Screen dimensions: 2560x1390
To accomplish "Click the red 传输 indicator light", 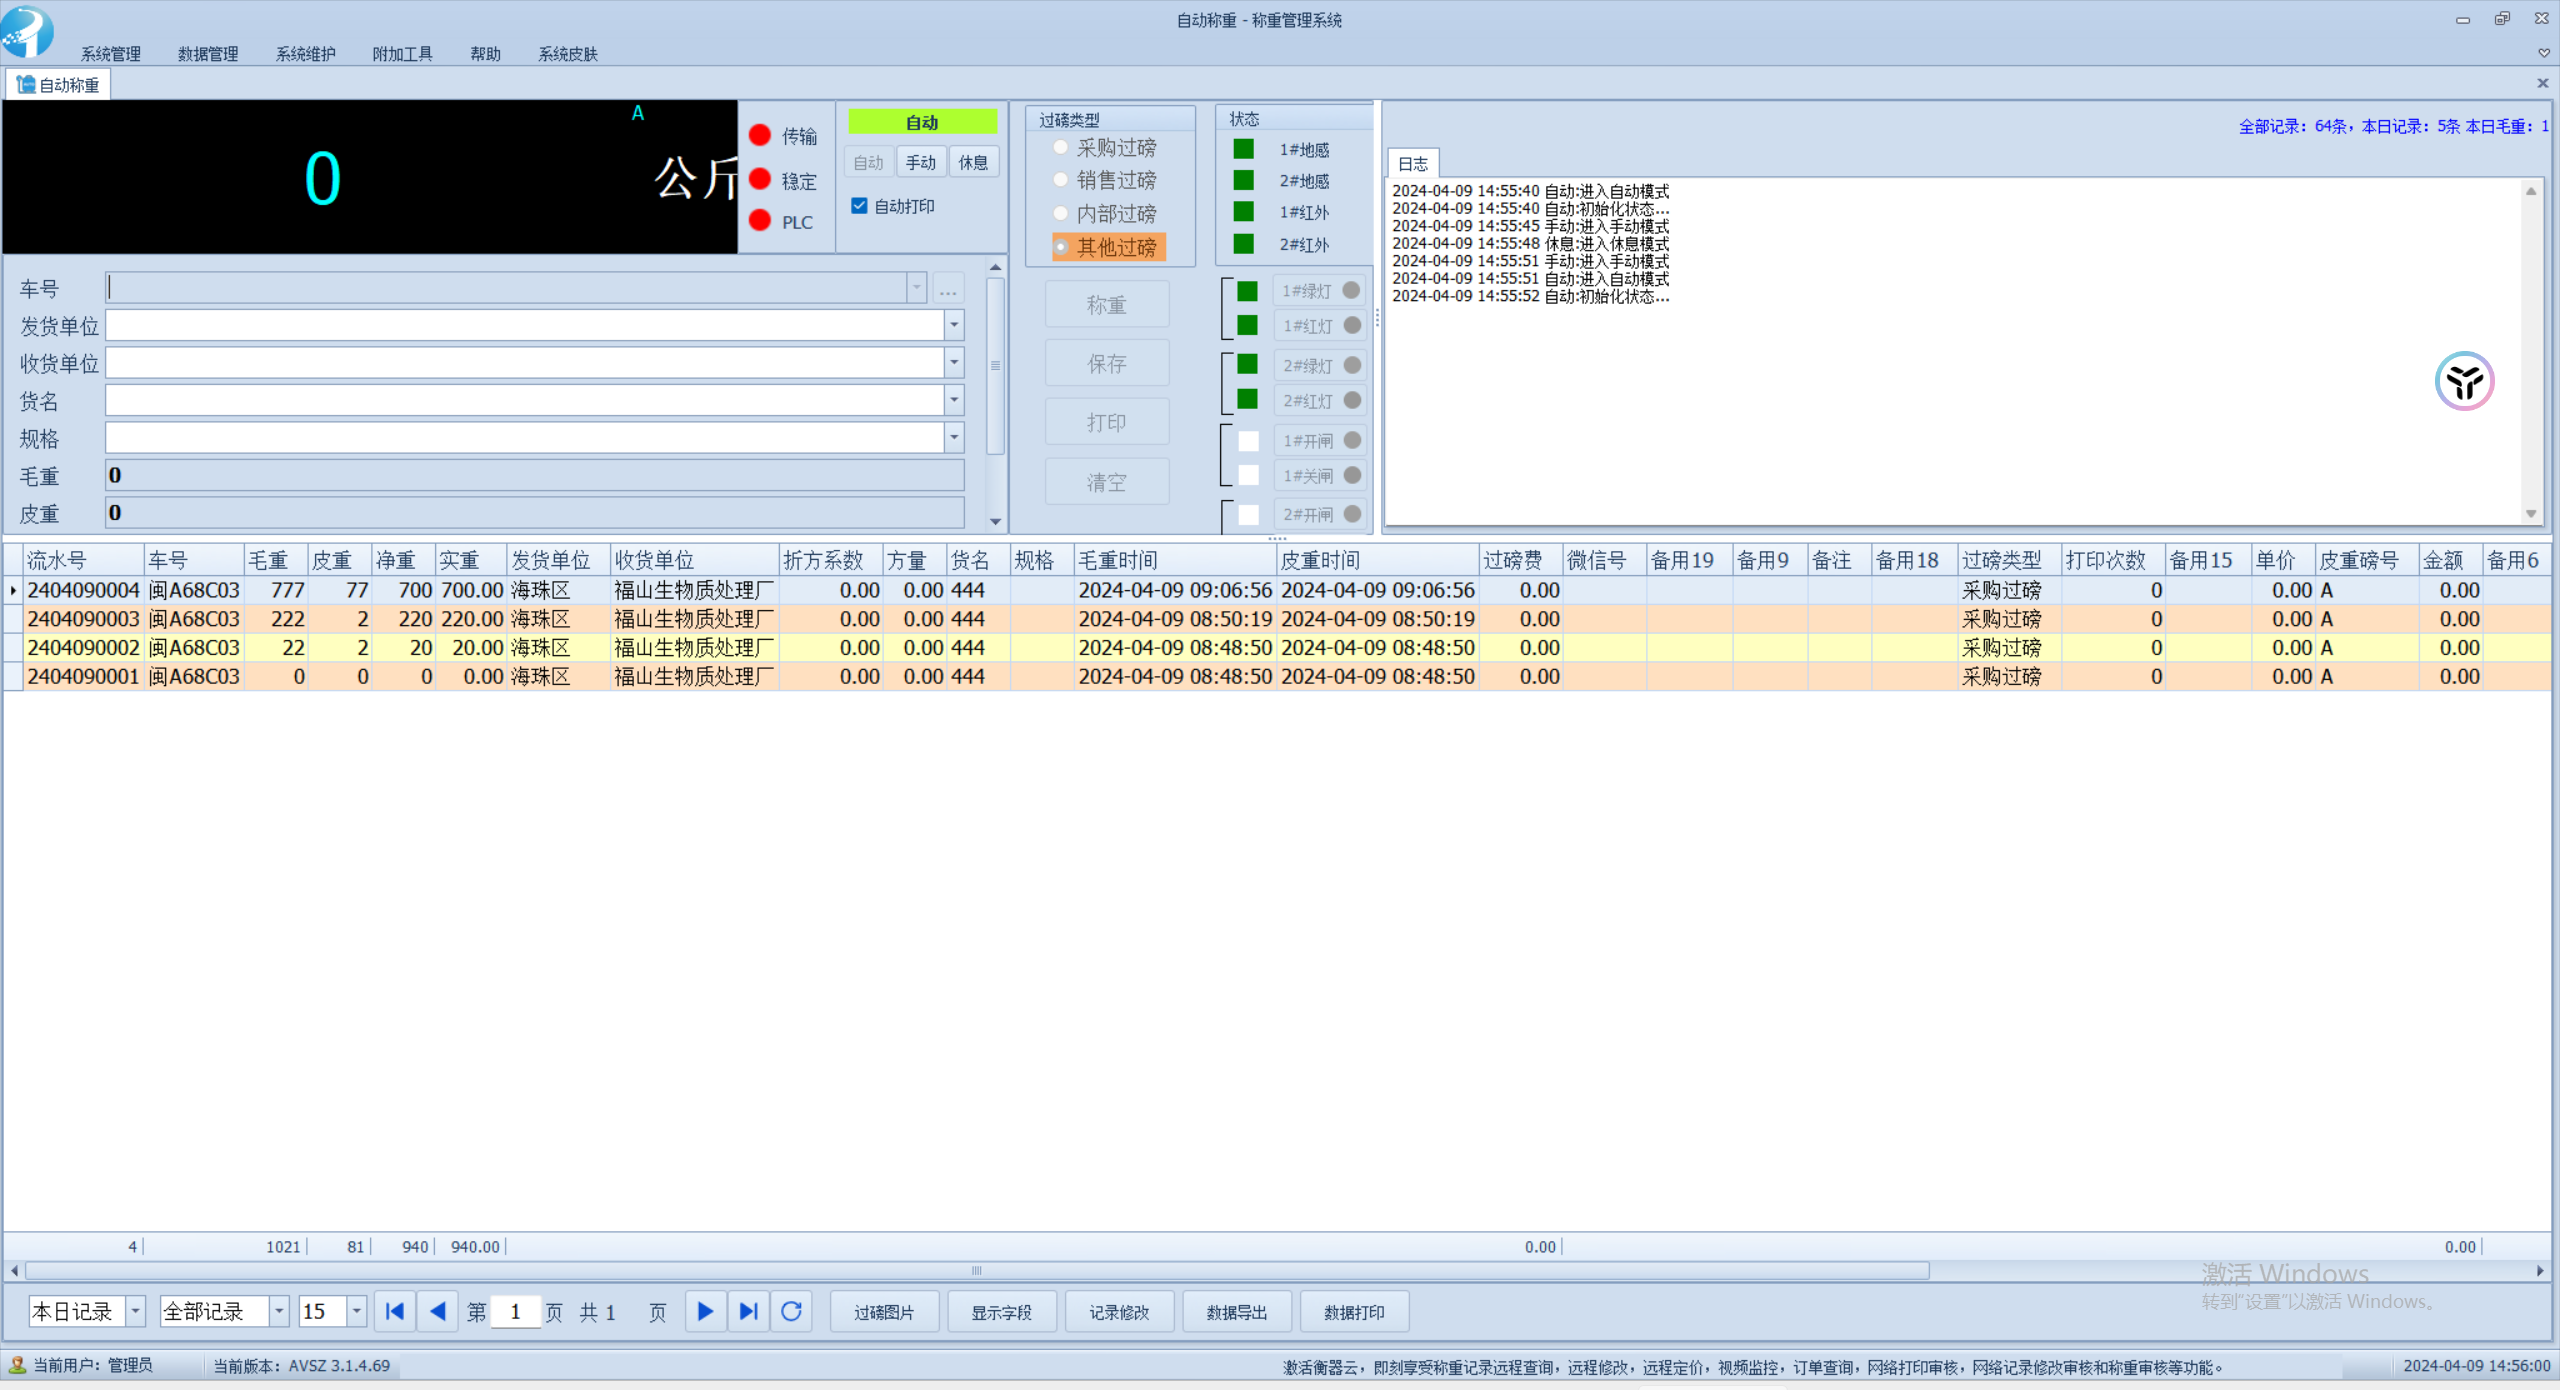I will point(760,135).
